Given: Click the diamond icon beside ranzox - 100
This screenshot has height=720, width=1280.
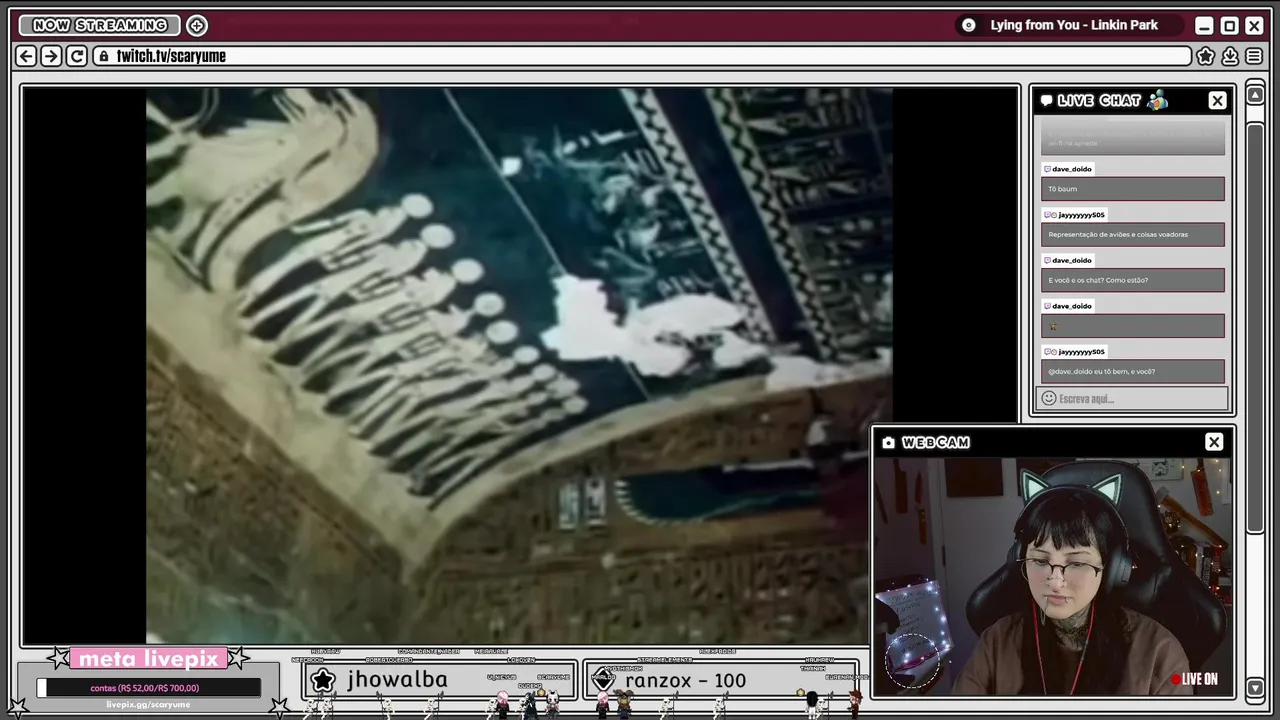Looking at the screenshot, I should click(603, 680).
